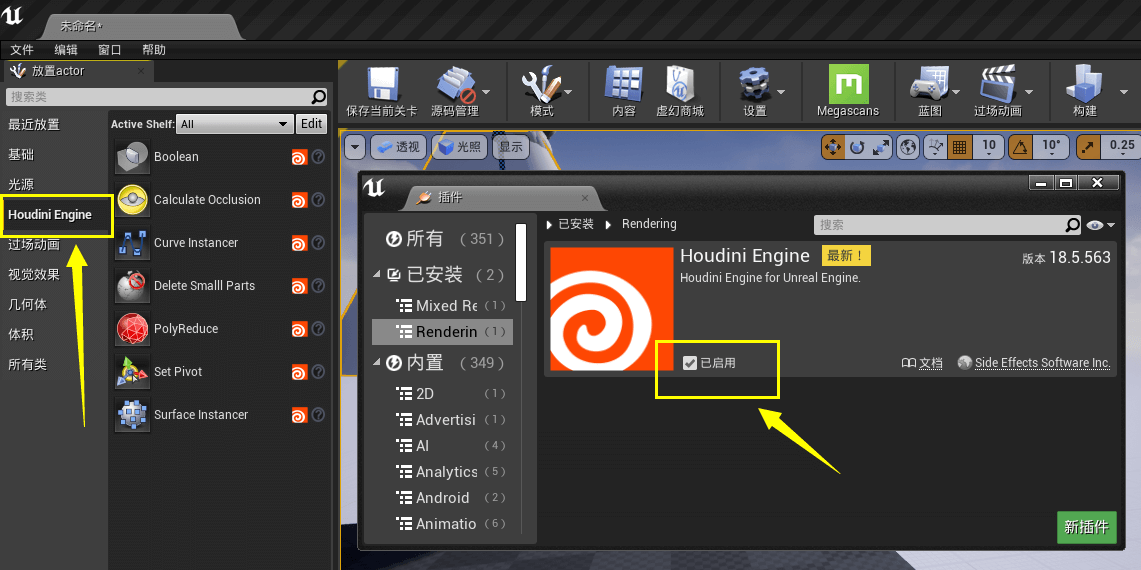Screen dimensions: 1141x570
Task: Open the Help (帮助) menu
Action: pyautogui.click(x=154, y=50)
